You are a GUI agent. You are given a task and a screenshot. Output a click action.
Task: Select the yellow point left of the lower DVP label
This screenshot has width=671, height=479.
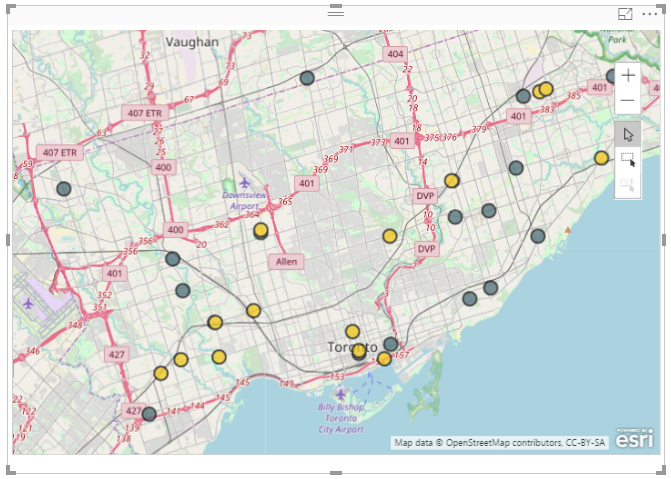[x=389, y=236]
